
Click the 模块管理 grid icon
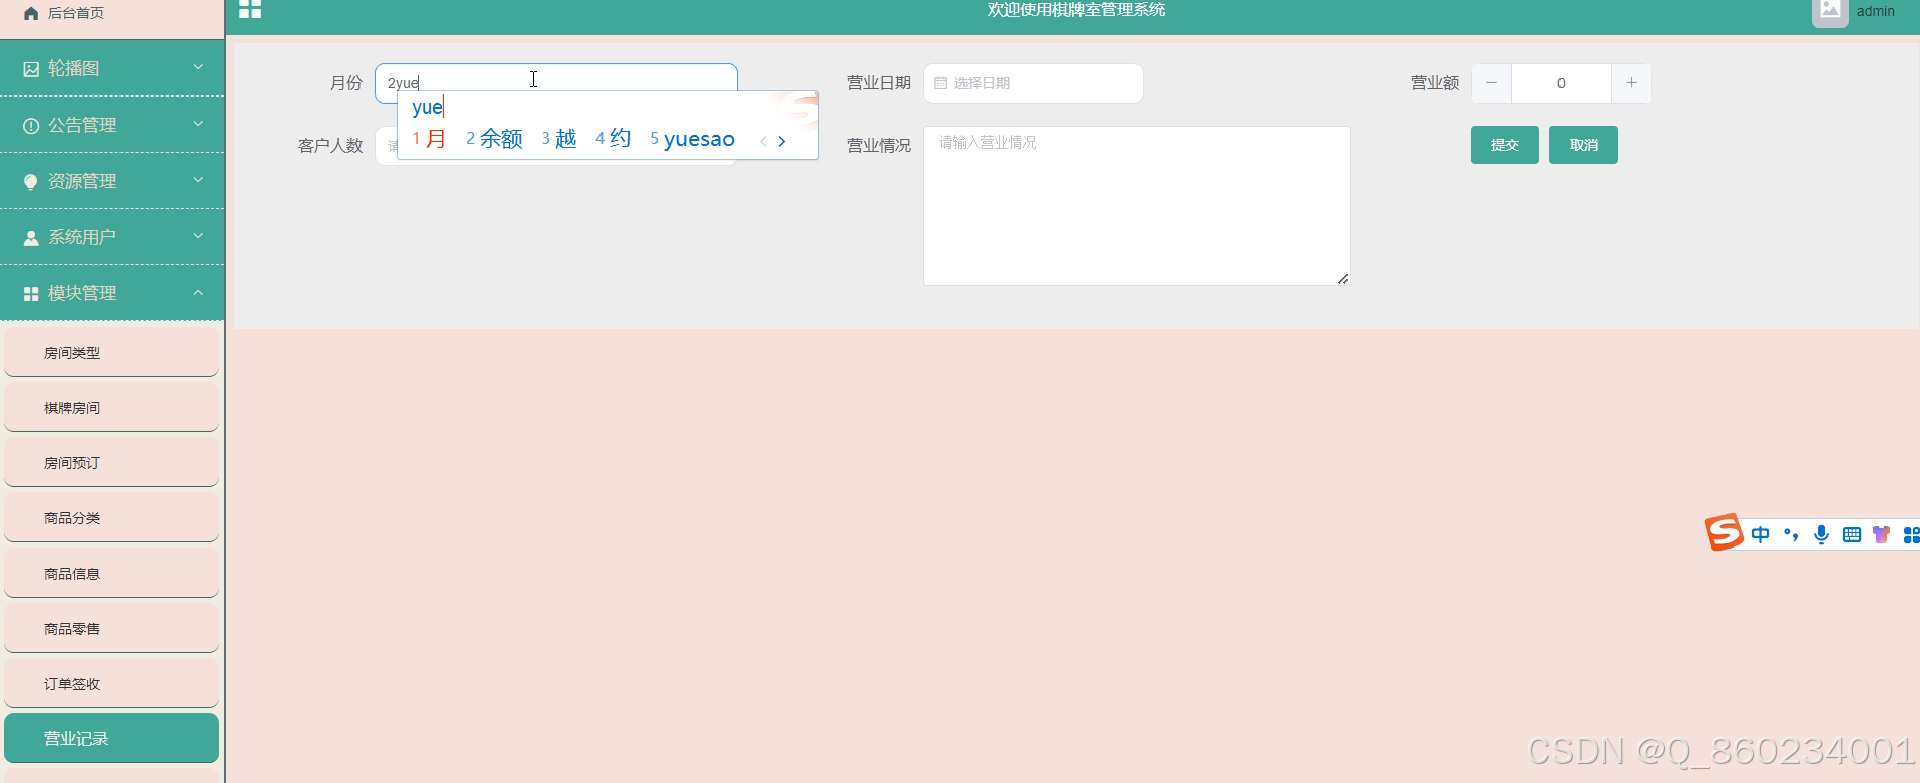(x=31, y=294)
